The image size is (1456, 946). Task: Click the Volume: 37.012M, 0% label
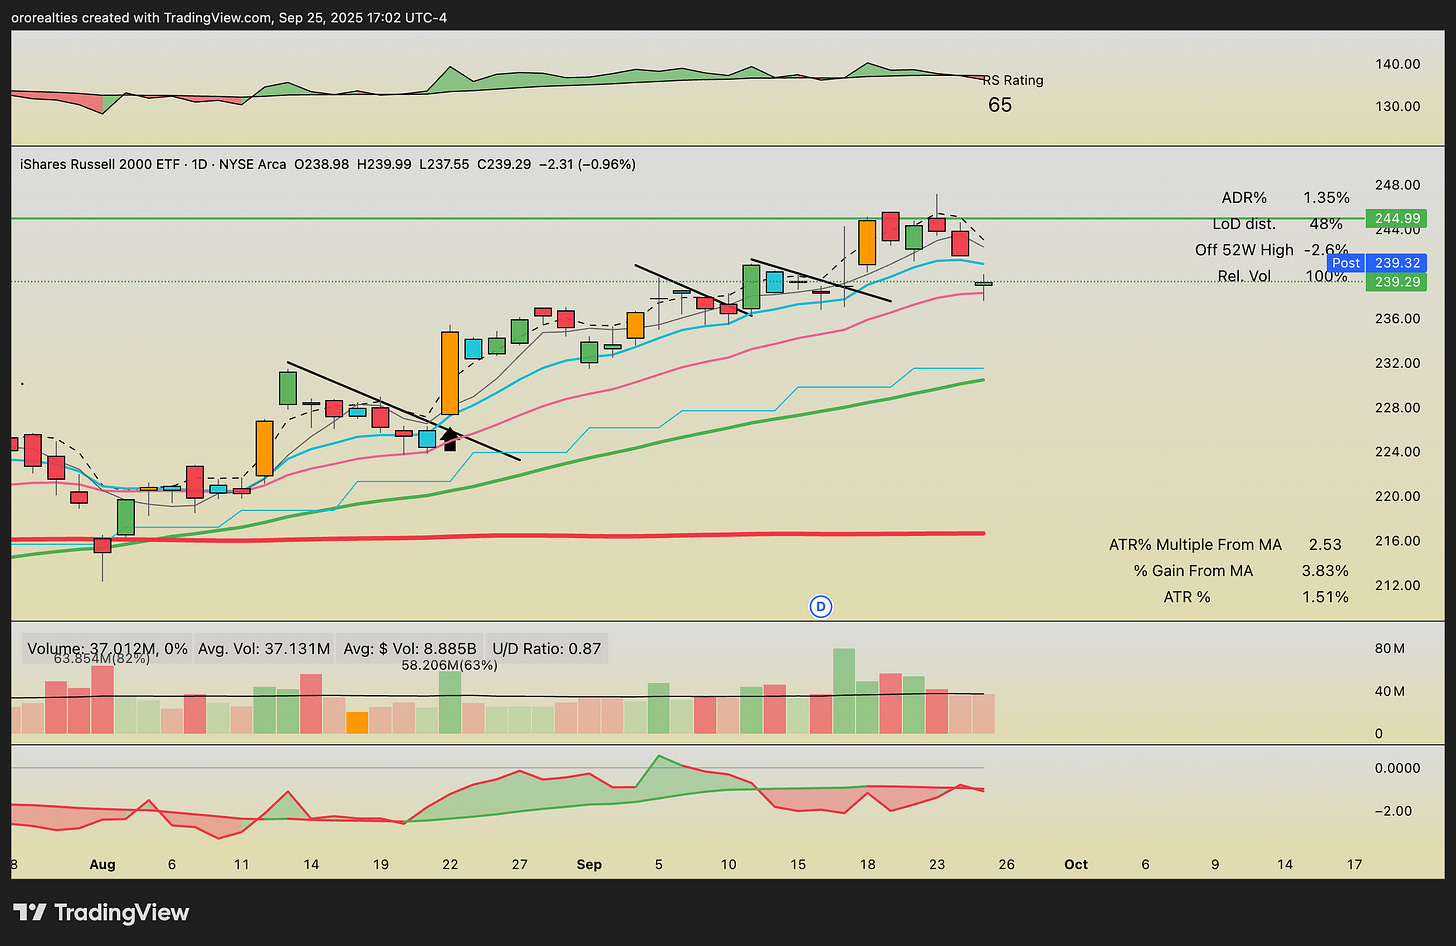[107, 648]
